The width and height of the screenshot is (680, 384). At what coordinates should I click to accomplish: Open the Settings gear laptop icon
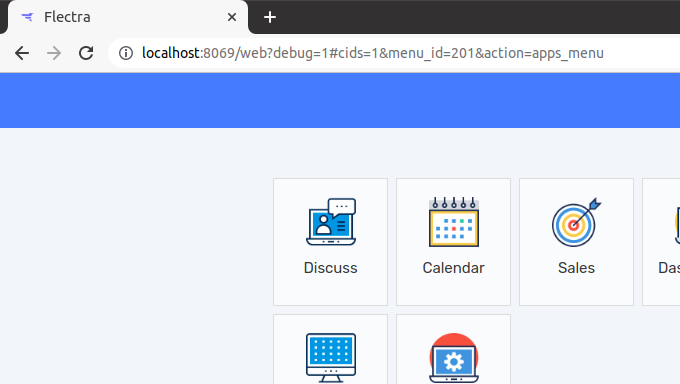454,358
